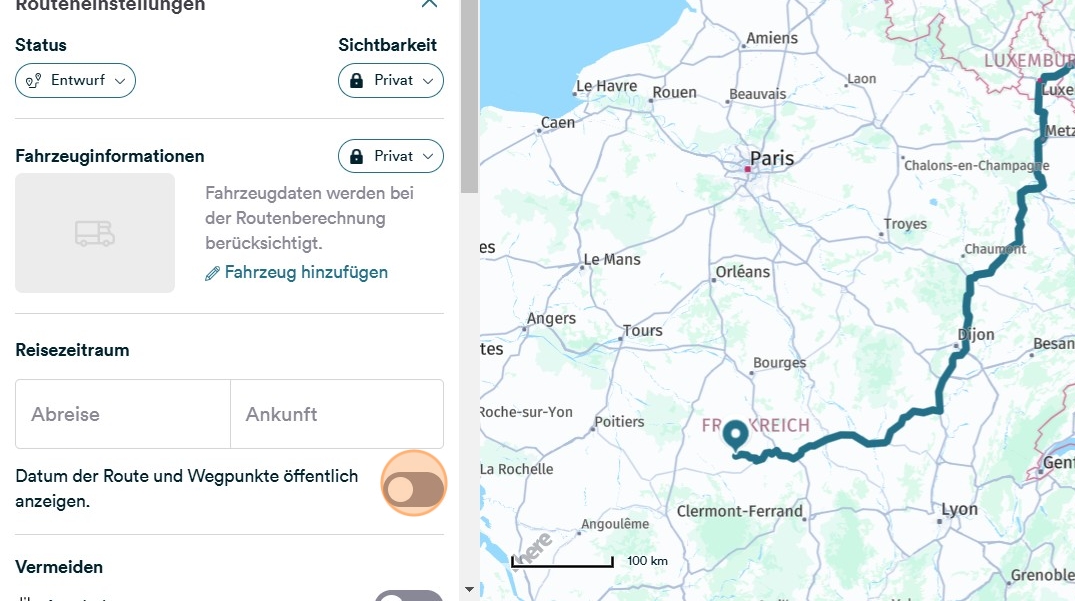Click the lock icon under Sichtbarkeit

(x=357, y=81)
